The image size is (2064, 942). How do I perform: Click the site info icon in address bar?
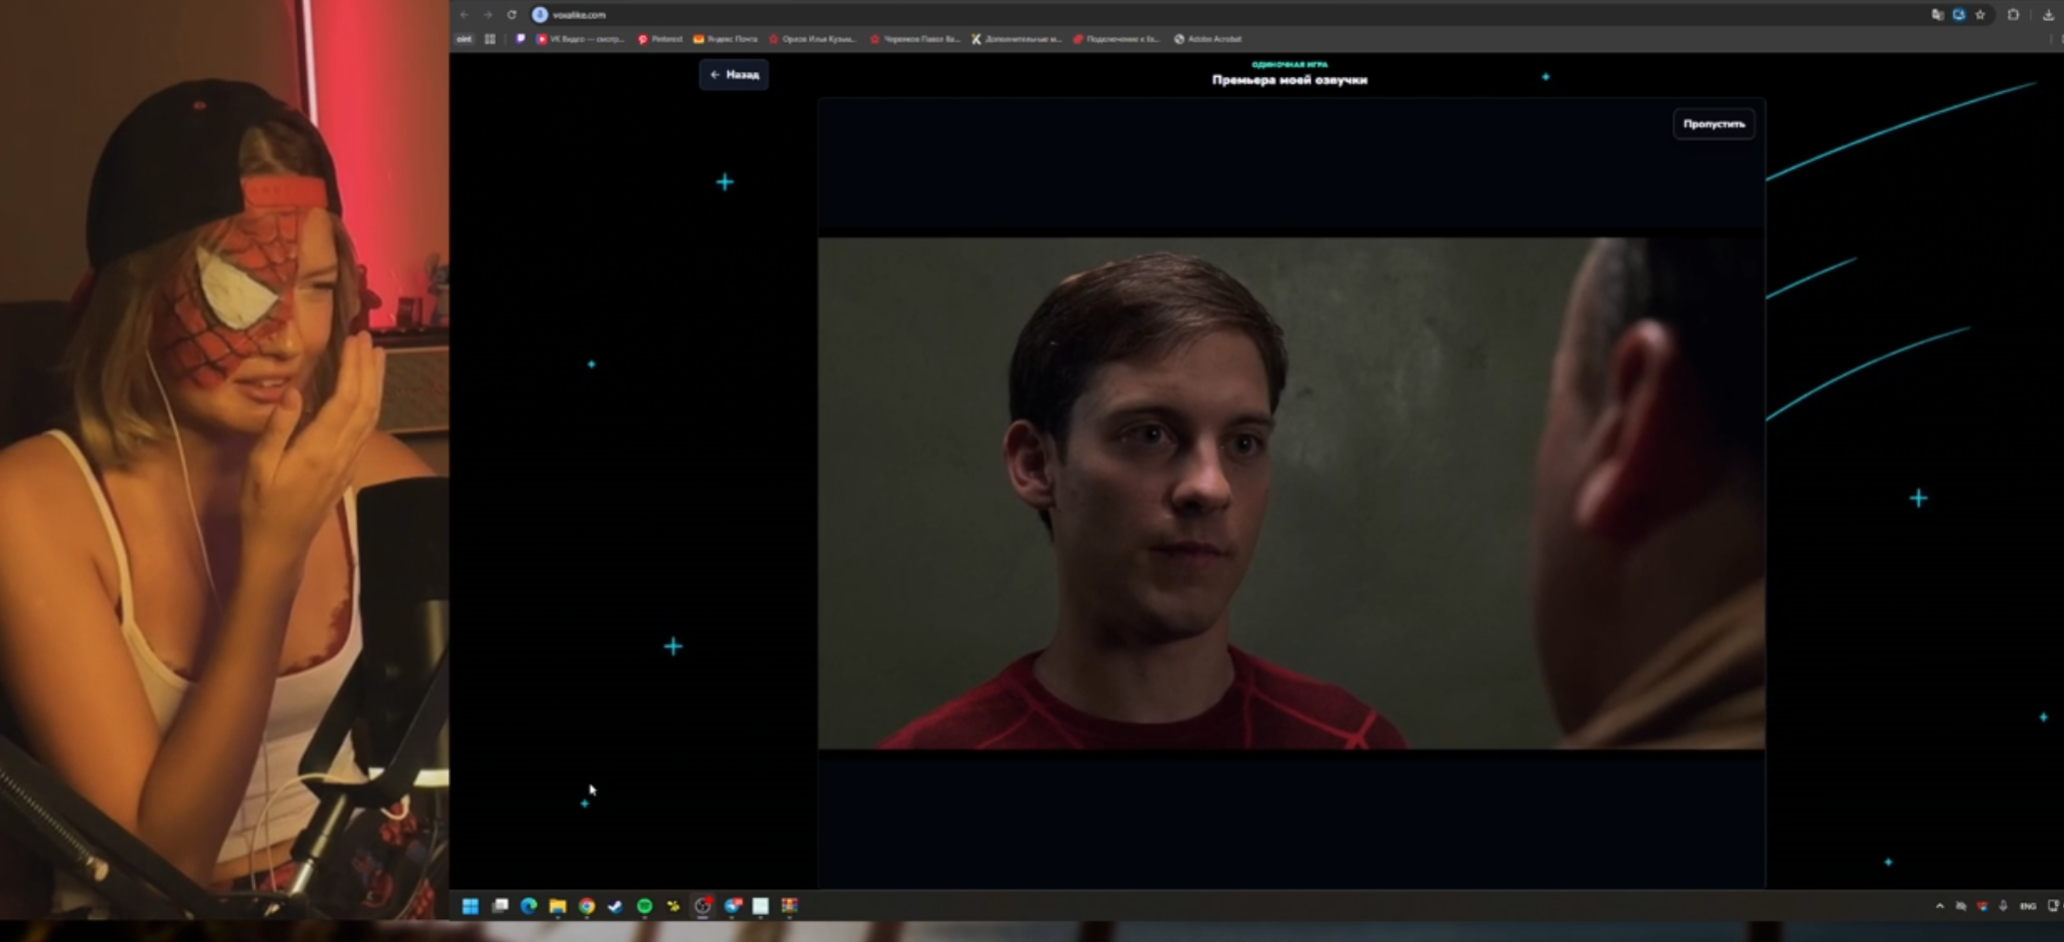click(540, 15)
